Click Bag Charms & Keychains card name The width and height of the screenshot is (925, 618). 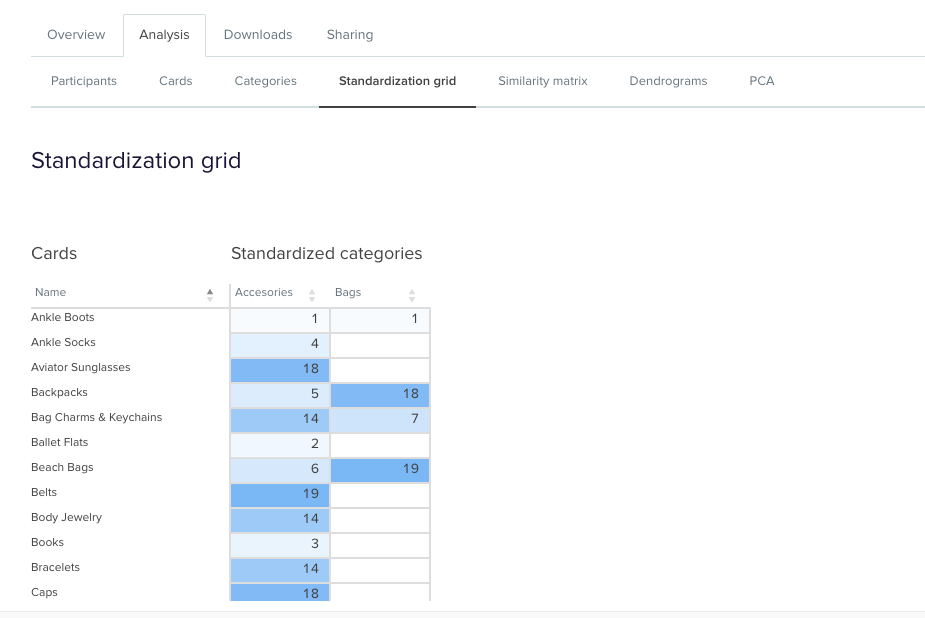[96, 418]
